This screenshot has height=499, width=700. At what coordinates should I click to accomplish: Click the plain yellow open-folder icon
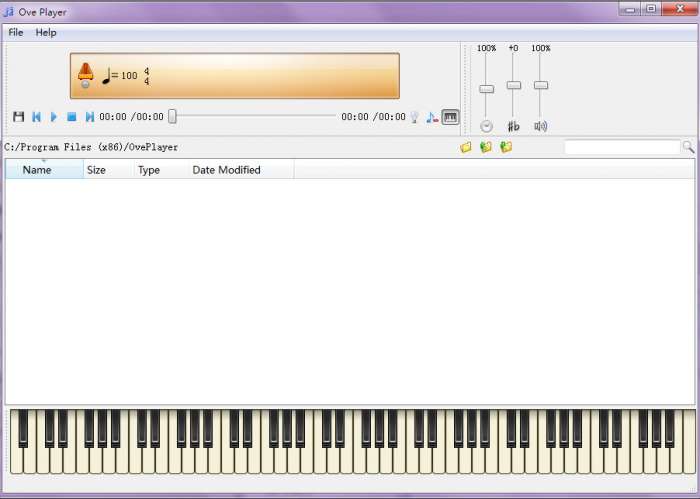point(466,147)
